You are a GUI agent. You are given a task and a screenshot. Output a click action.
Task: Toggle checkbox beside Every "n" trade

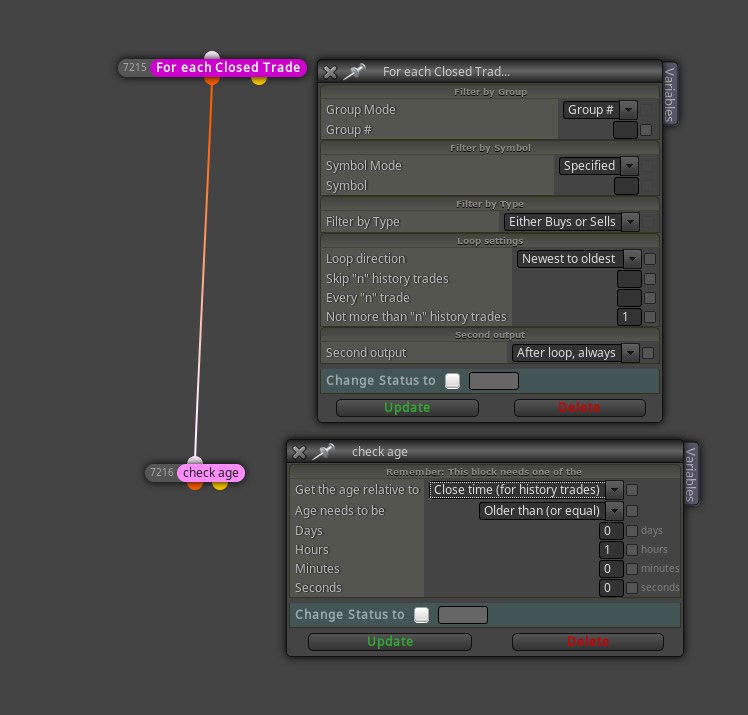point(650,298)
